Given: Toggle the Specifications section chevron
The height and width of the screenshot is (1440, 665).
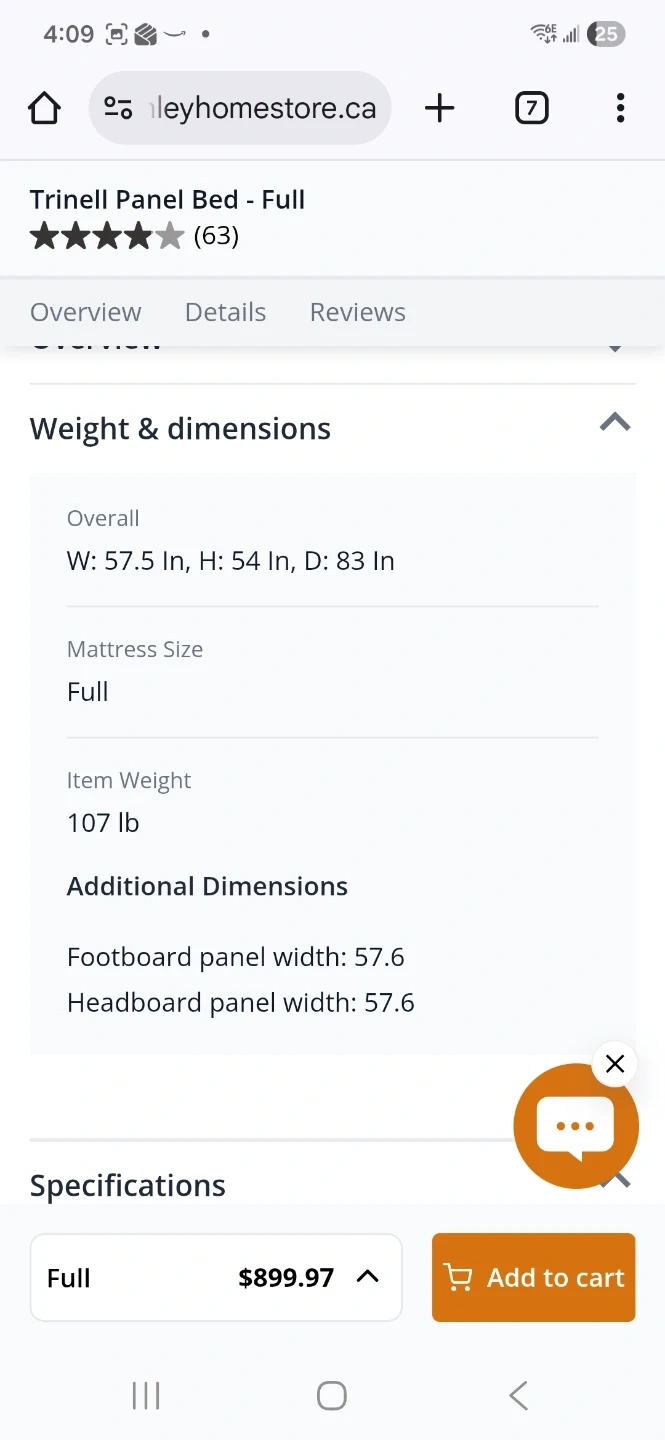Looking at the screenshot, I should tap(621, 1182).
